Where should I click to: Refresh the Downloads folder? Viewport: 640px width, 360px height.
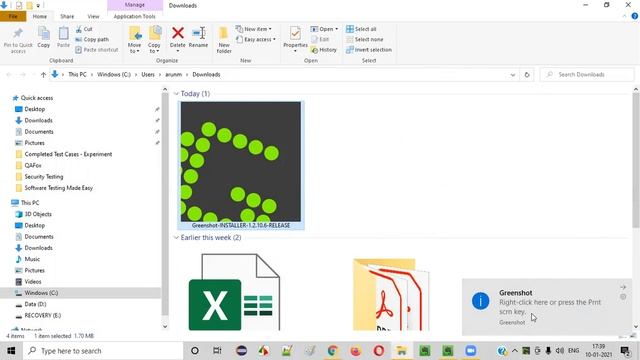tap(527, 75)
